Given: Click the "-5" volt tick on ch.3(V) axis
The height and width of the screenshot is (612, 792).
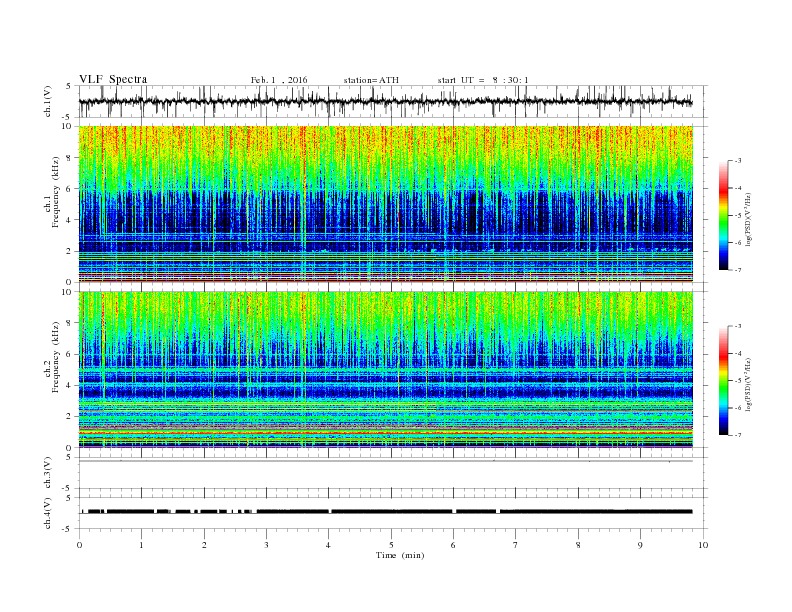Looking at the screenshot, I should point(67,488).
